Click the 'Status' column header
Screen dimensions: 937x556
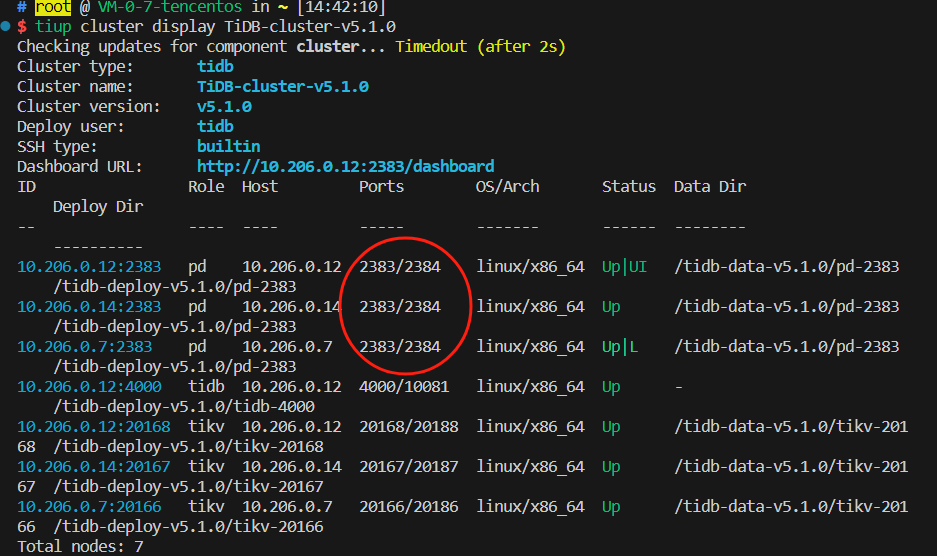(629, 187)
